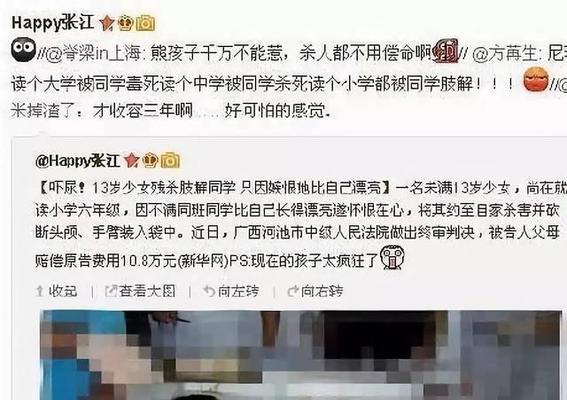Viewport: 567px width, 400px height.
Task: Click the orange face emoji after exclamation marks
Action: tap(536, 79)
